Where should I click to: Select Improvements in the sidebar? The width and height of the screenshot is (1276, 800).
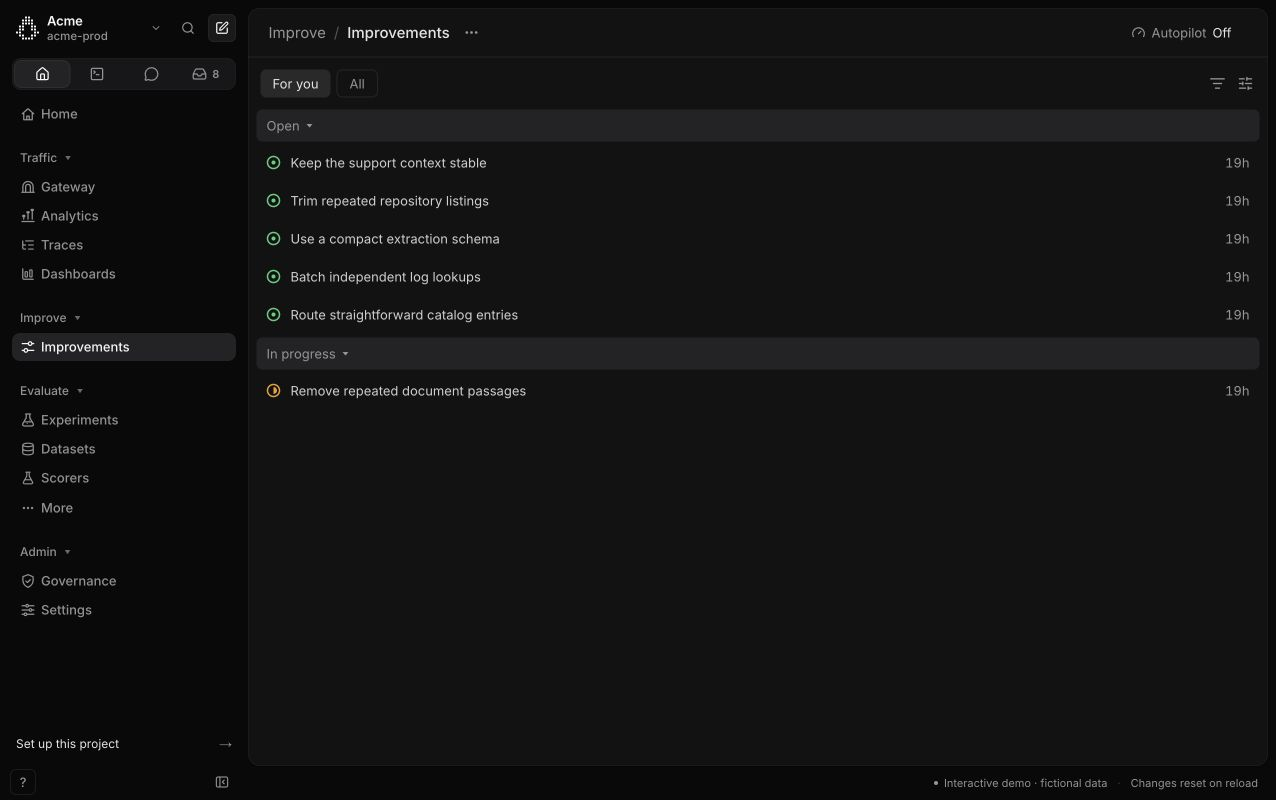click(124, 347)
